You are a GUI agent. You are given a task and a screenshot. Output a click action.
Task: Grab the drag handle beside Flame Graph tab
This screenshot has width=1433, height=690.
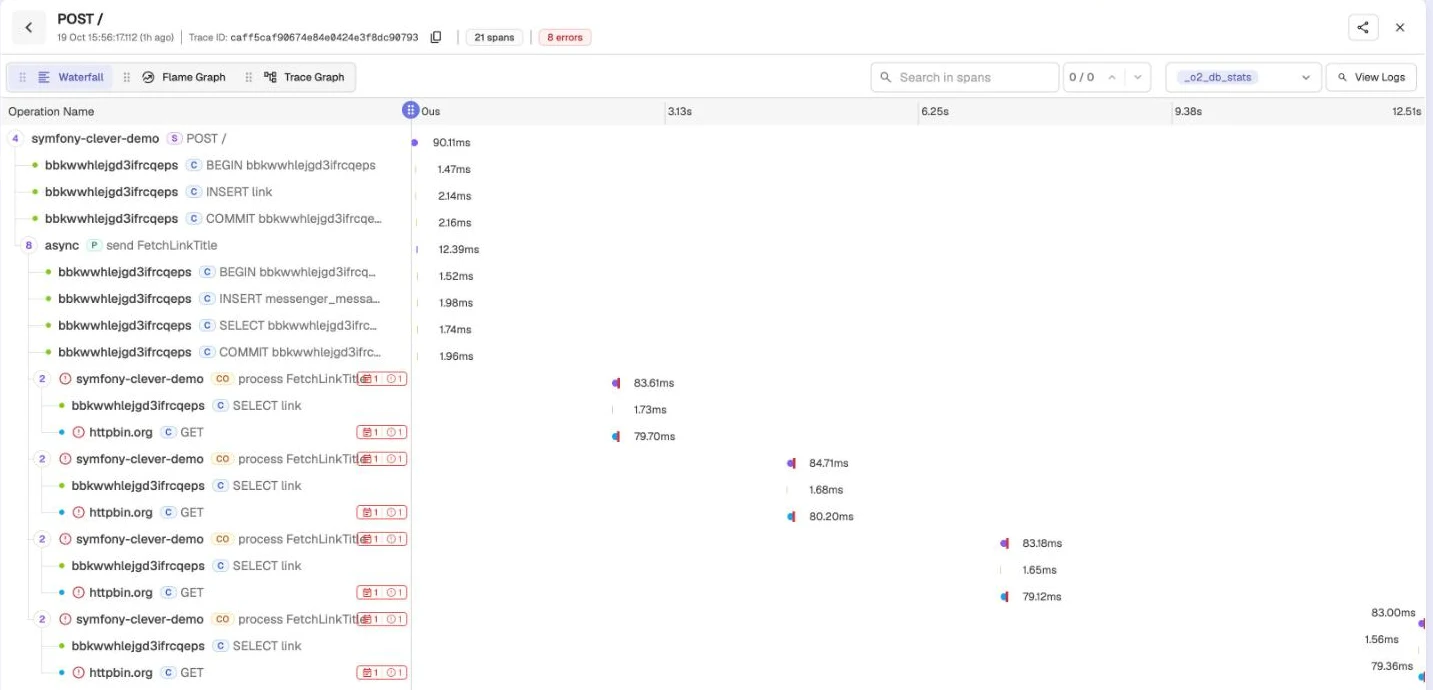coord(127,77)
